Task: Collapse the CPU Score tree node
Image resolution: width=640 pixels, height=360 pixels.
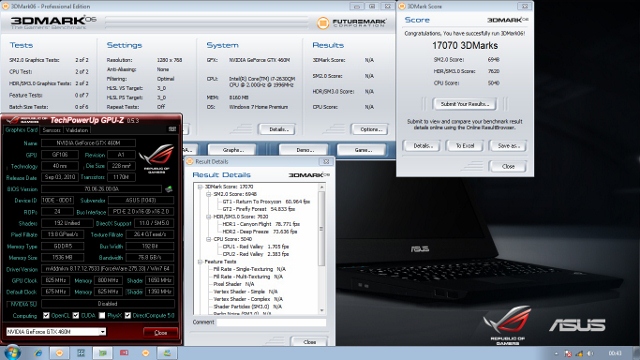Action: click(x=208, y=239)
